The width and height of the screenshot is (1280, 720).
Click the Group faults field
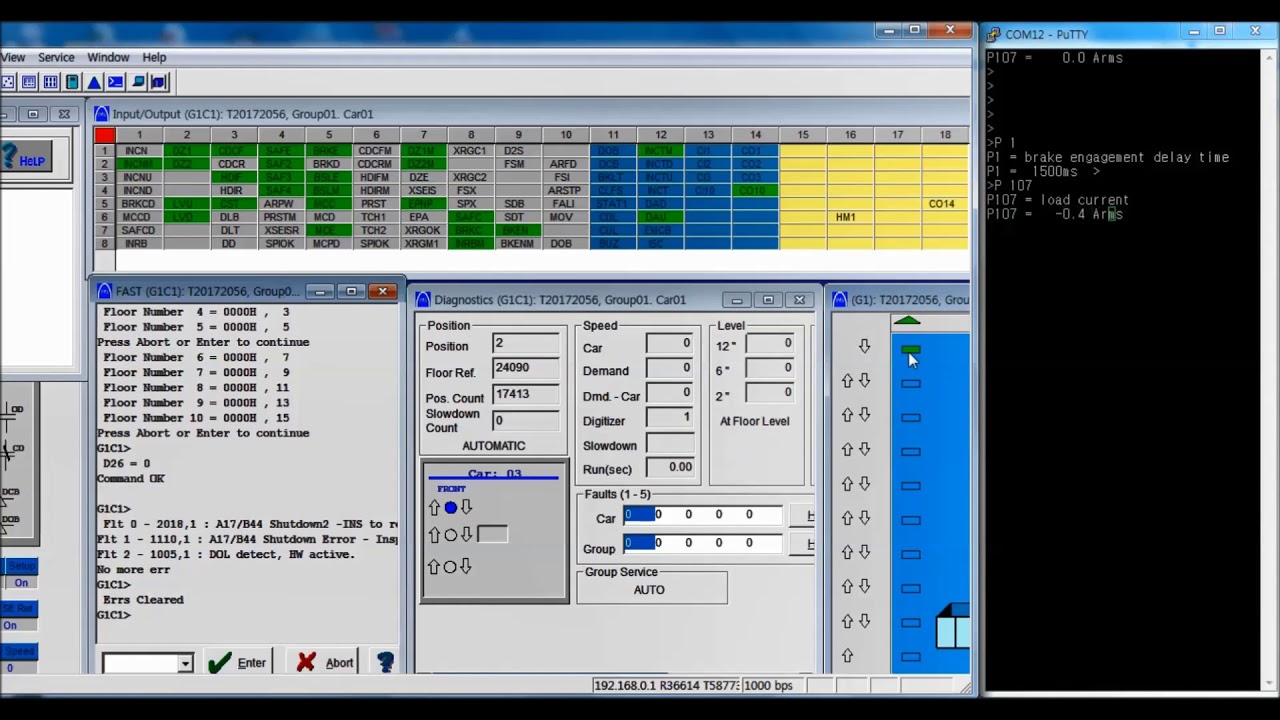pos(702,543)
